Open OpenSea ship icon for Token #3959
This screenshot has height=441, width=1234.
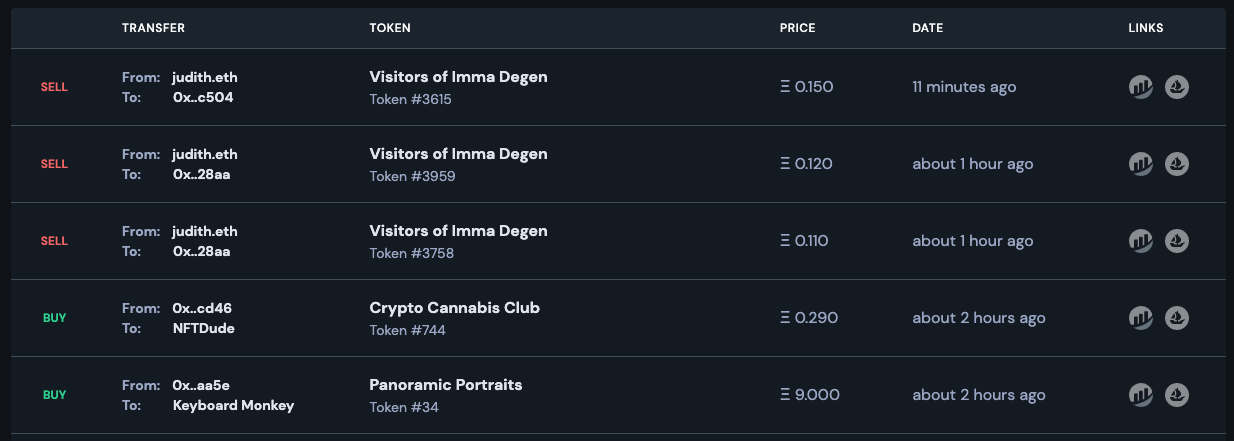pyautogui.click(x=1177, y=164)
